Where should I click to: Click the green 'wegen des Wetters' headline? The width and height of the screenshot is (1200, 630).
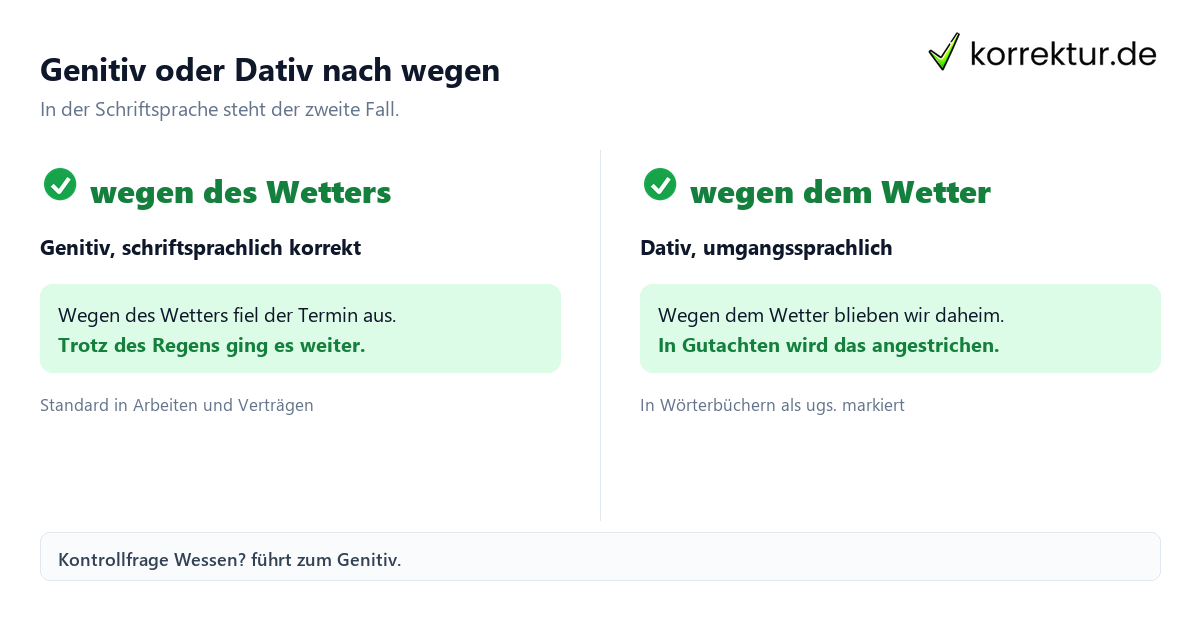[240, 192]
